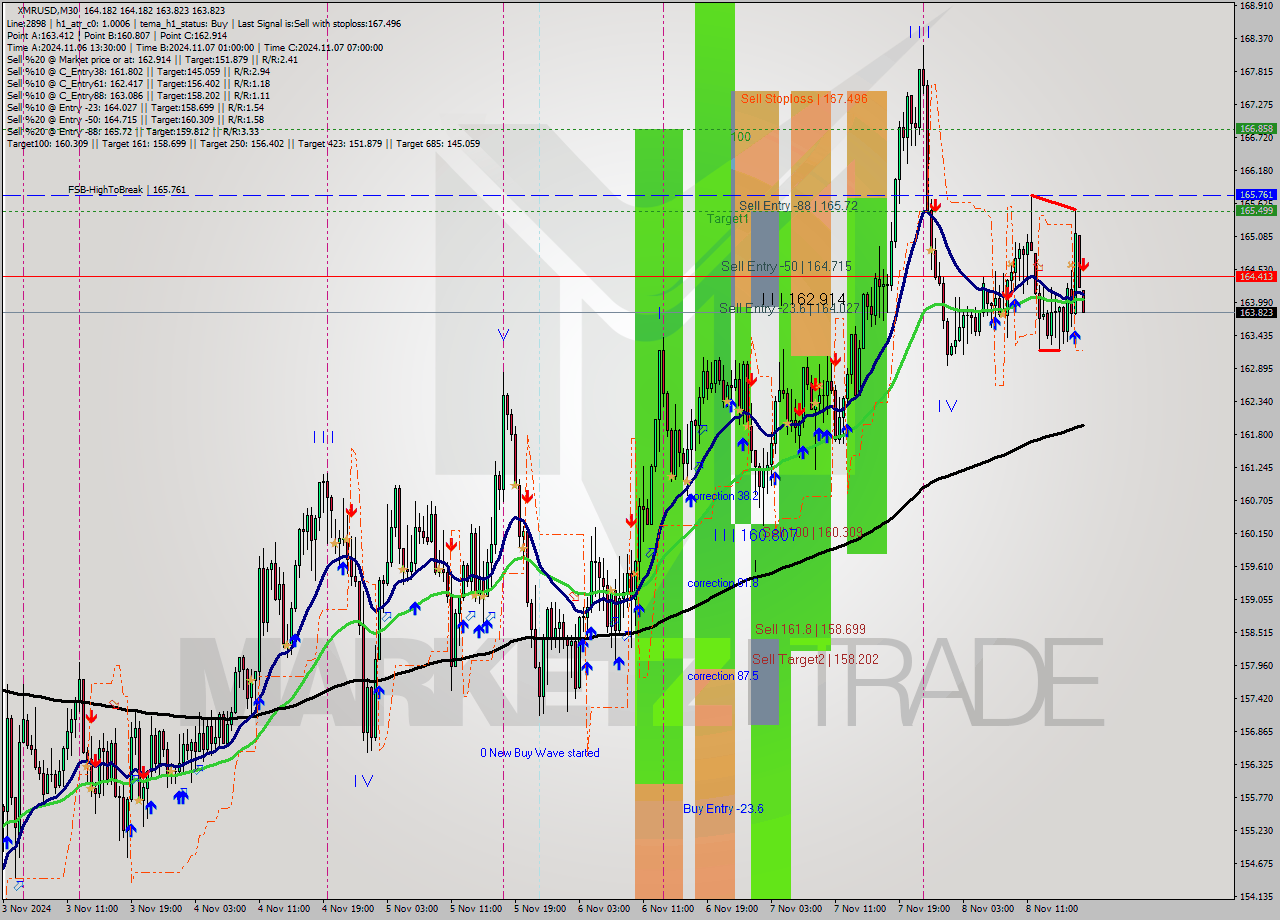Click the 'I I I 162.914' wave label
The width and height of the screenshot is (1280, 920).
pos(803,299)
